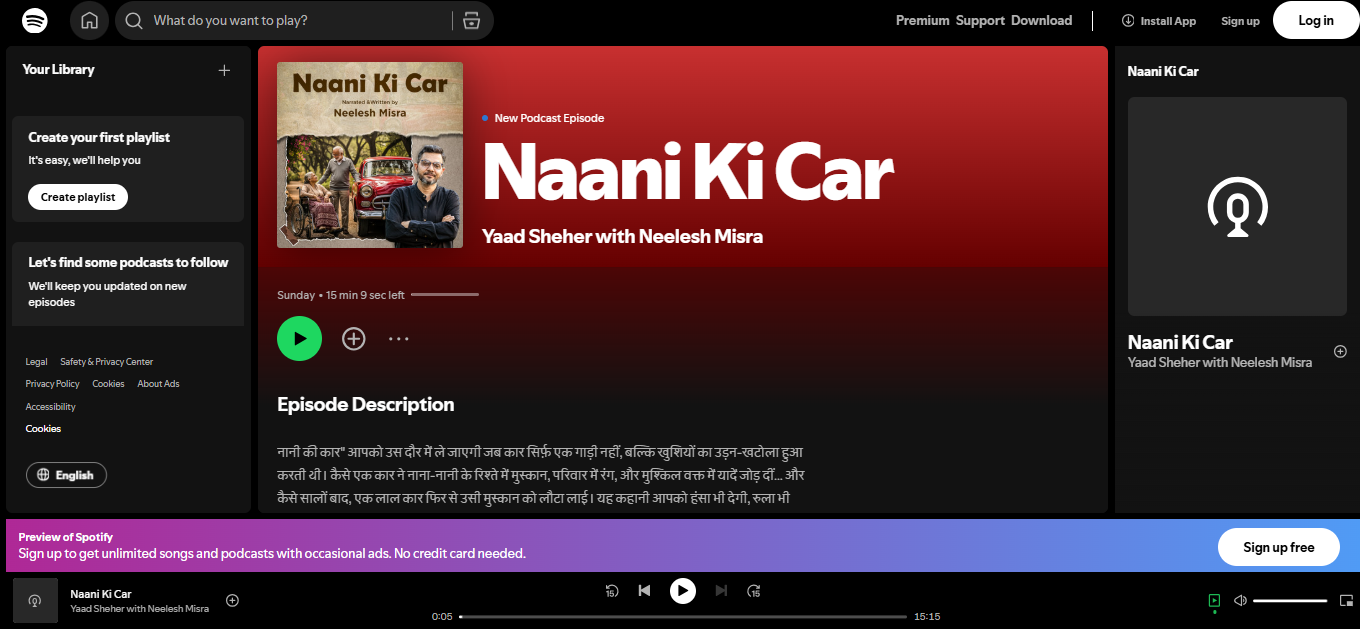The width and height of the screenshot is (1360, 629).
Task: Open the Privacy Policy link
Action: [x=53, y=384]
